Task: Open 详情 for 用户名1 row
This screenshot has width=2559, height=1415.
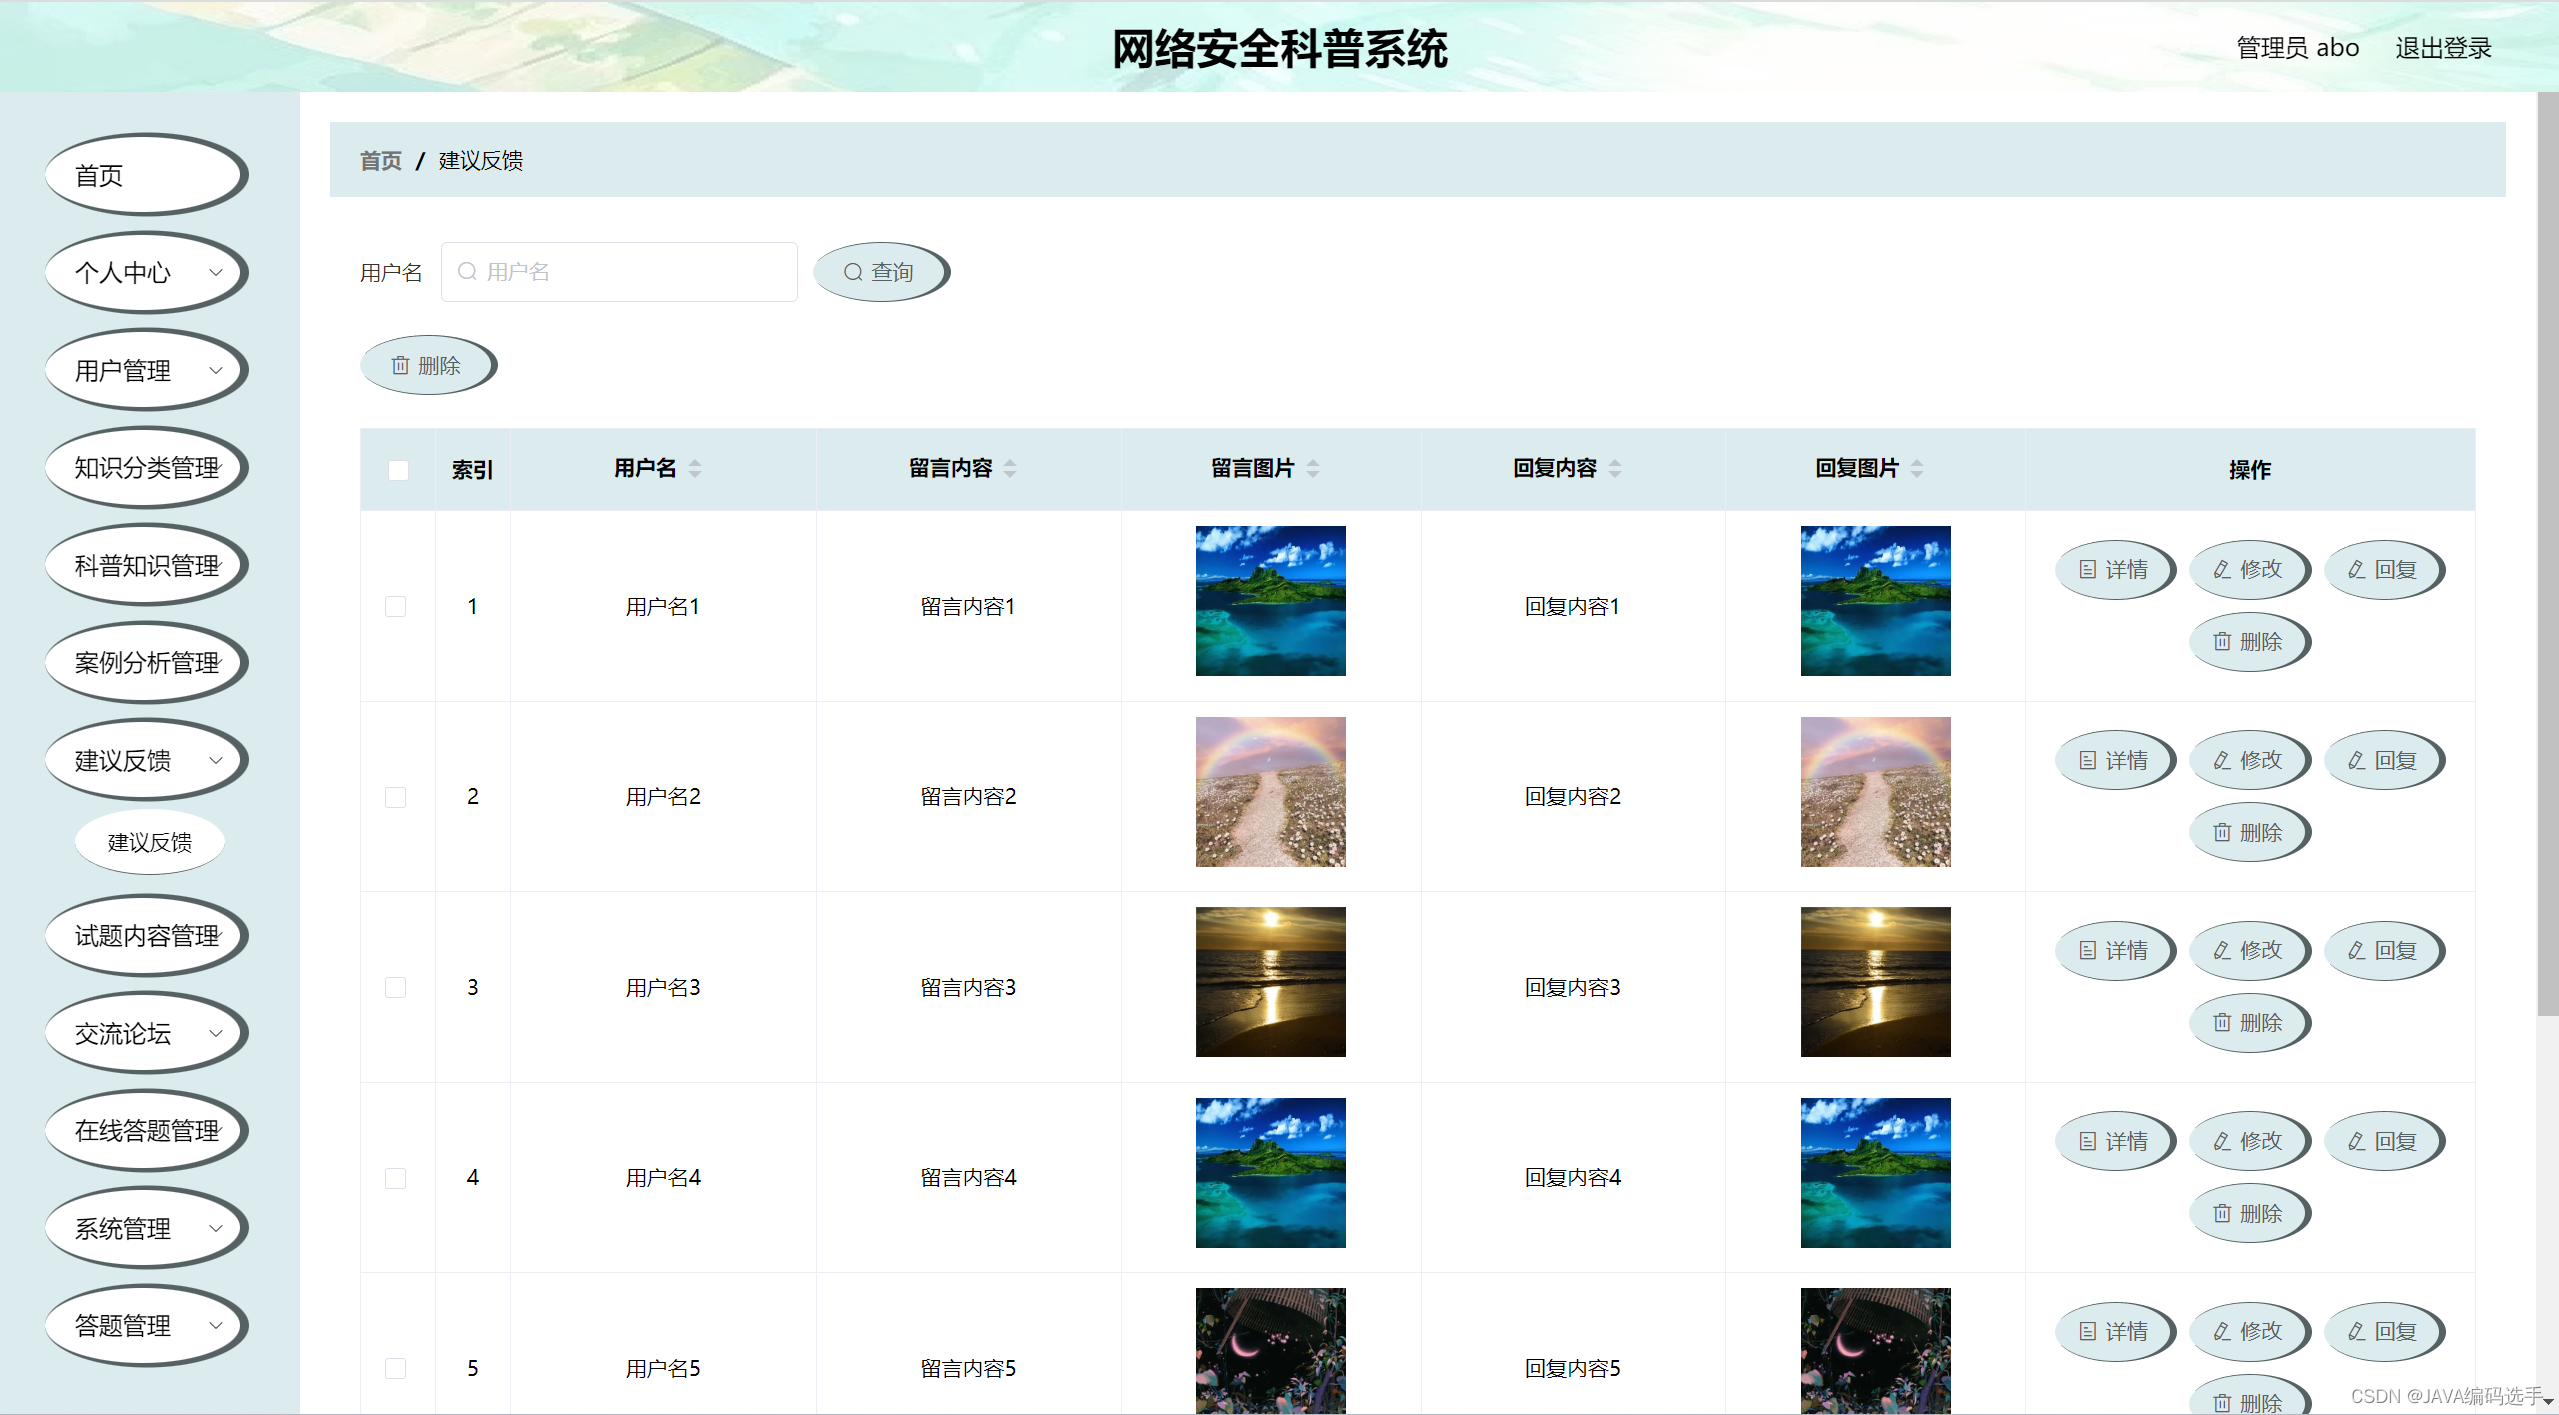Action: pos(2114,569)
